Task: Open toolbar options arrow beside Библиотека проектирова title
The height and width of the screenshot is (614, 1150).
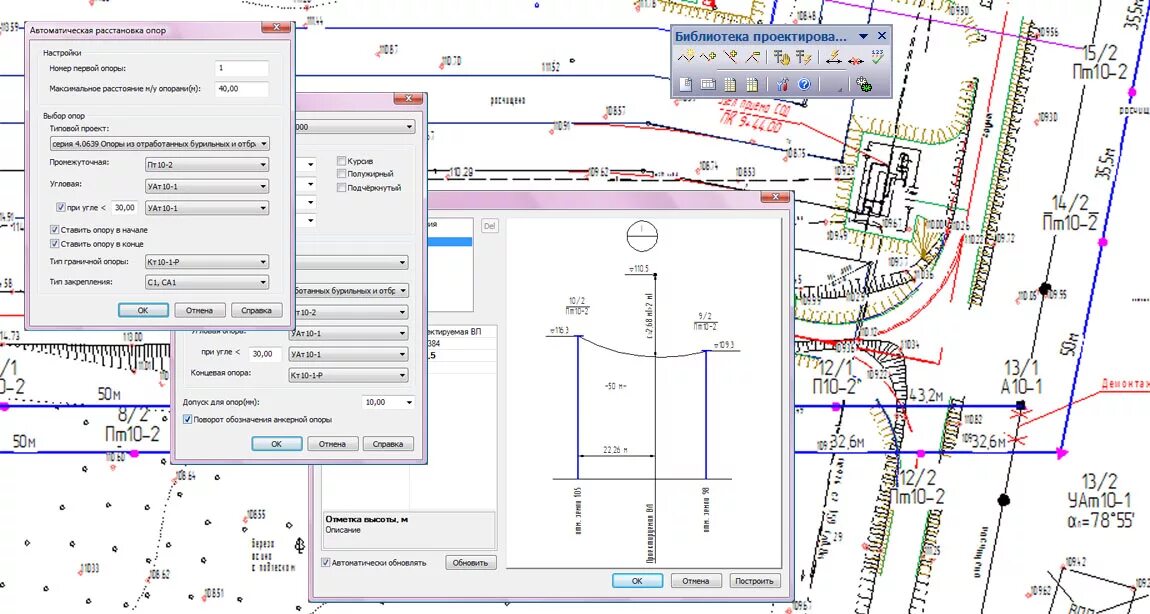Action: click(x=863, y=36)
